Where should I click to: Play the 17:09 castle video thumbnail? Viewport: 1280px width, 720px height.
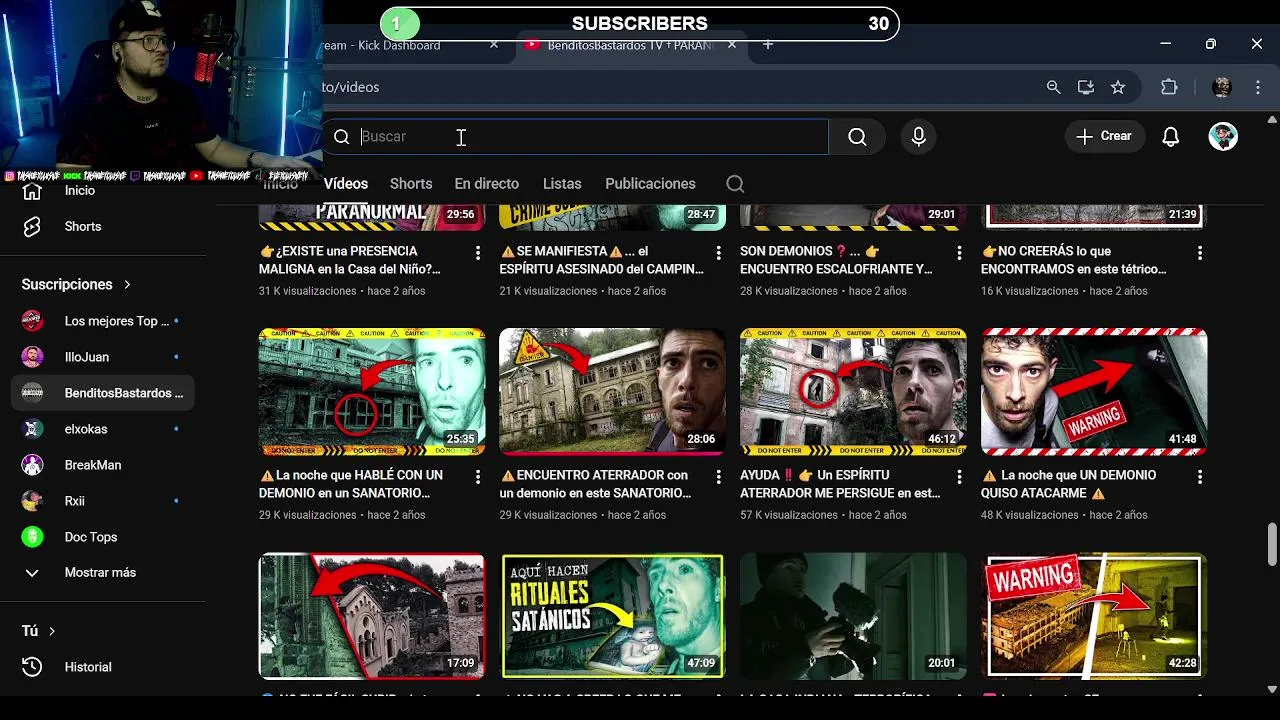pyautogui.click(x=372, y=616)
